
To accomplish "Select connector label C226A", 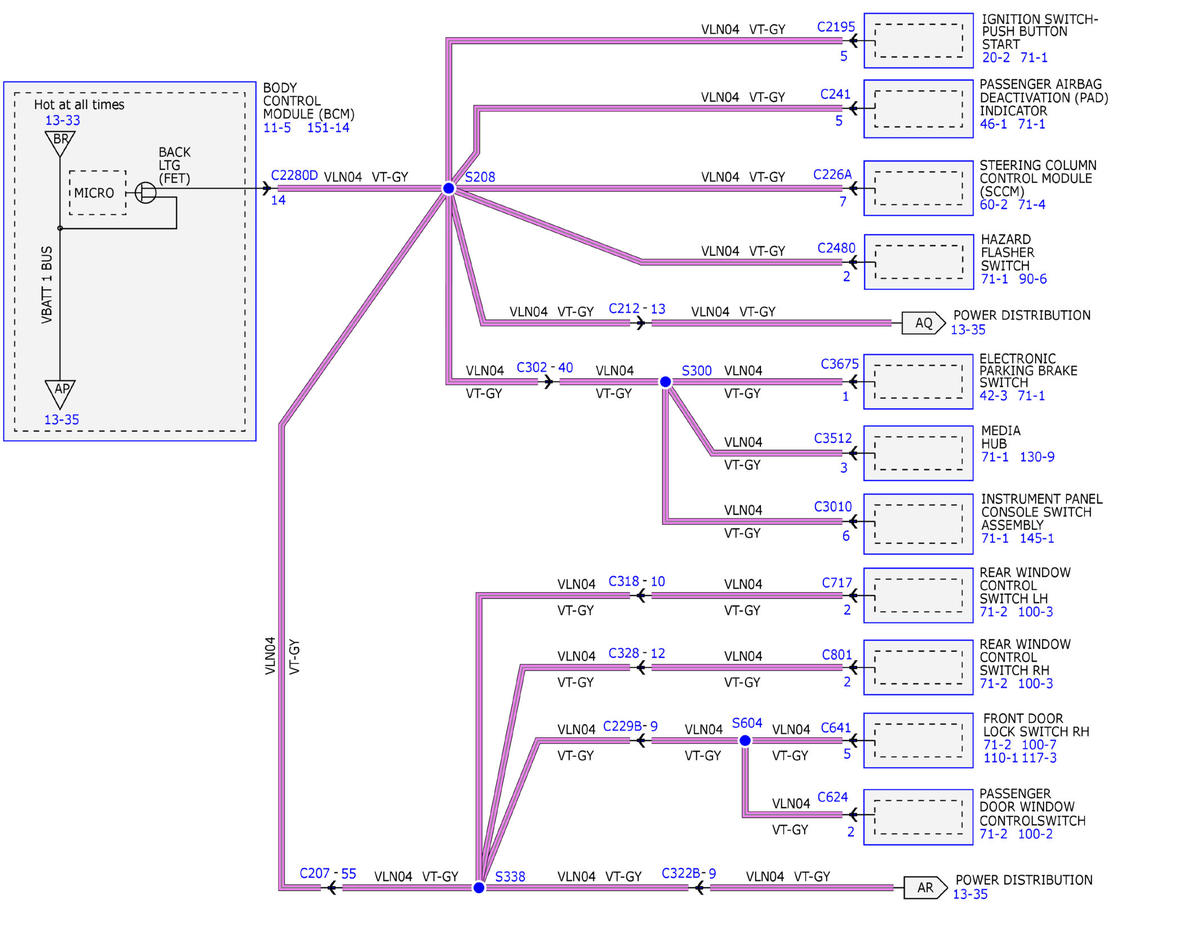I will tap(833, 175).
